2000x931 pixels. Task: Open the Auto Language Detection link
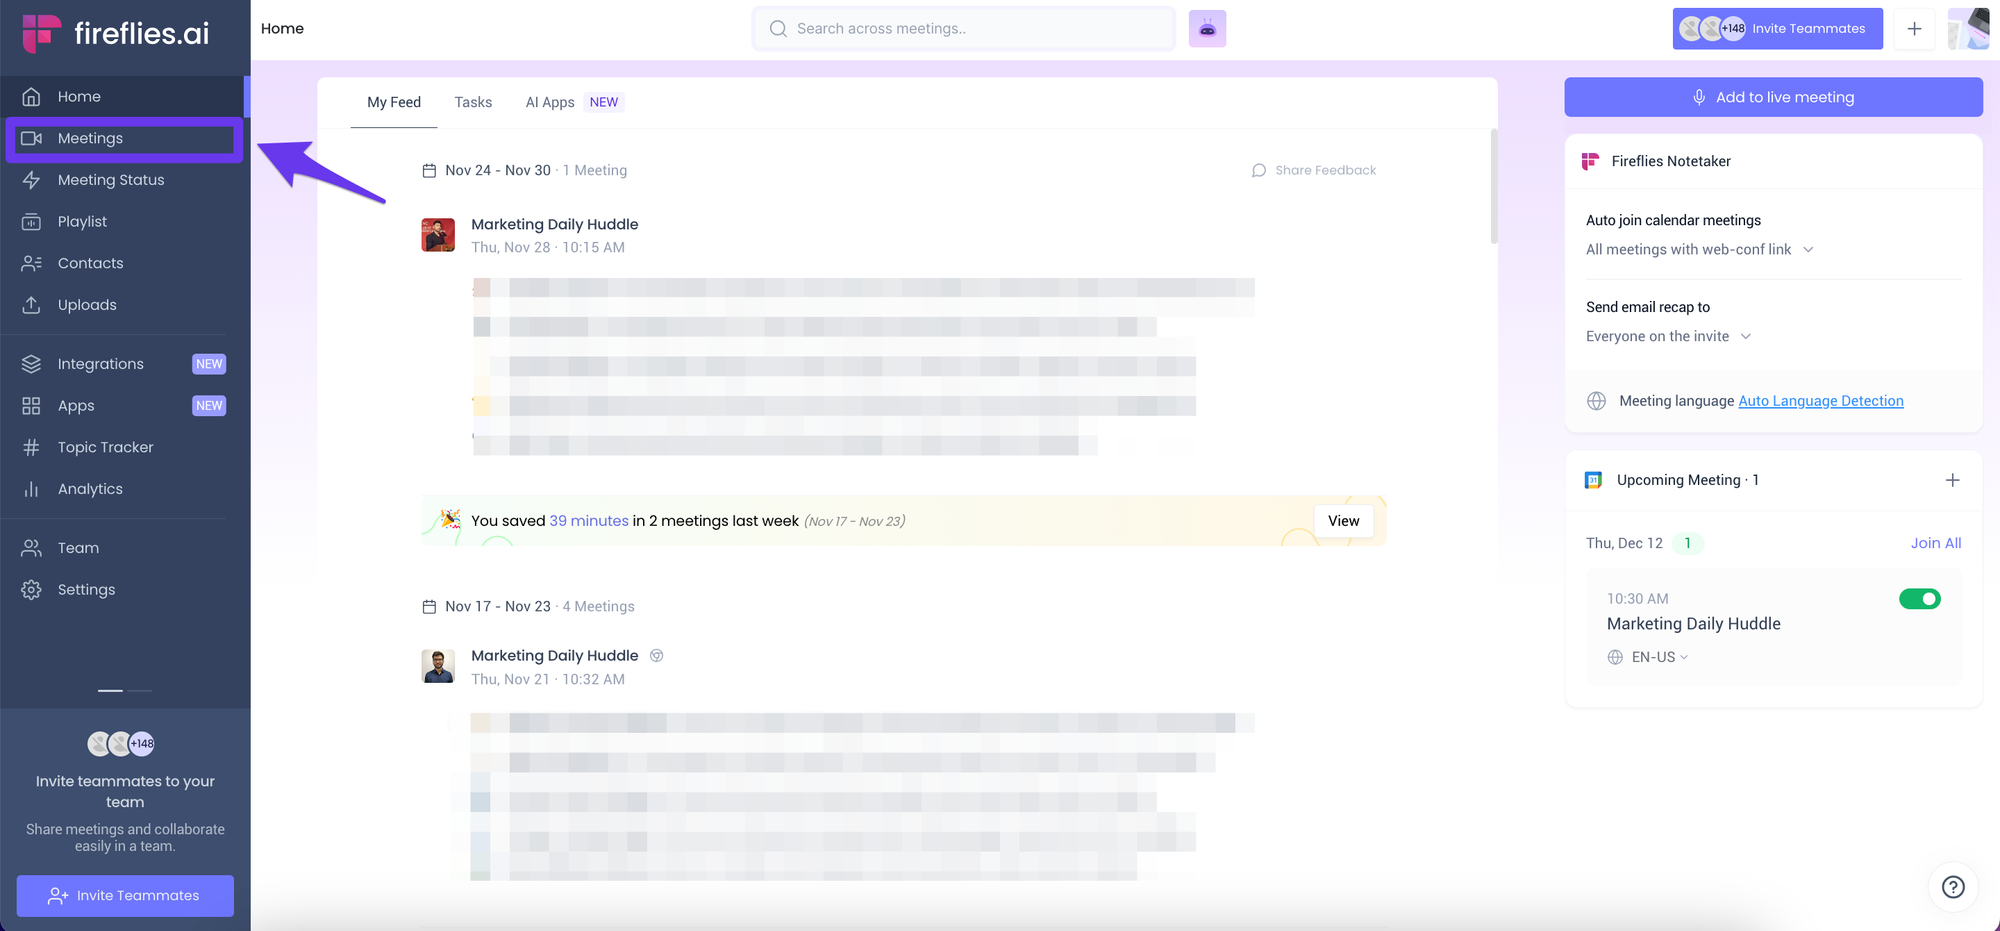(x=1821, y=401)
